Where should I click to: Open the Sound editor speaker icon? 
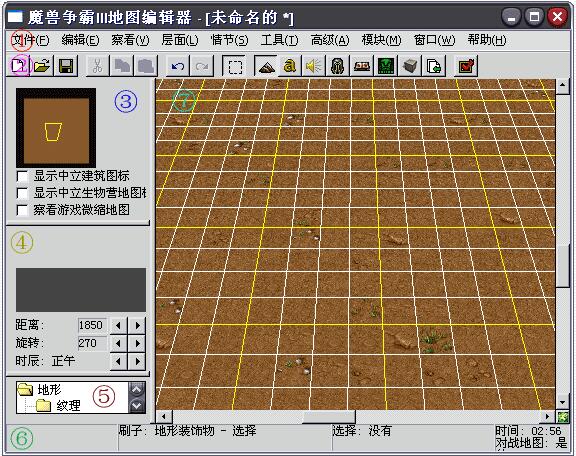point(313,66)
